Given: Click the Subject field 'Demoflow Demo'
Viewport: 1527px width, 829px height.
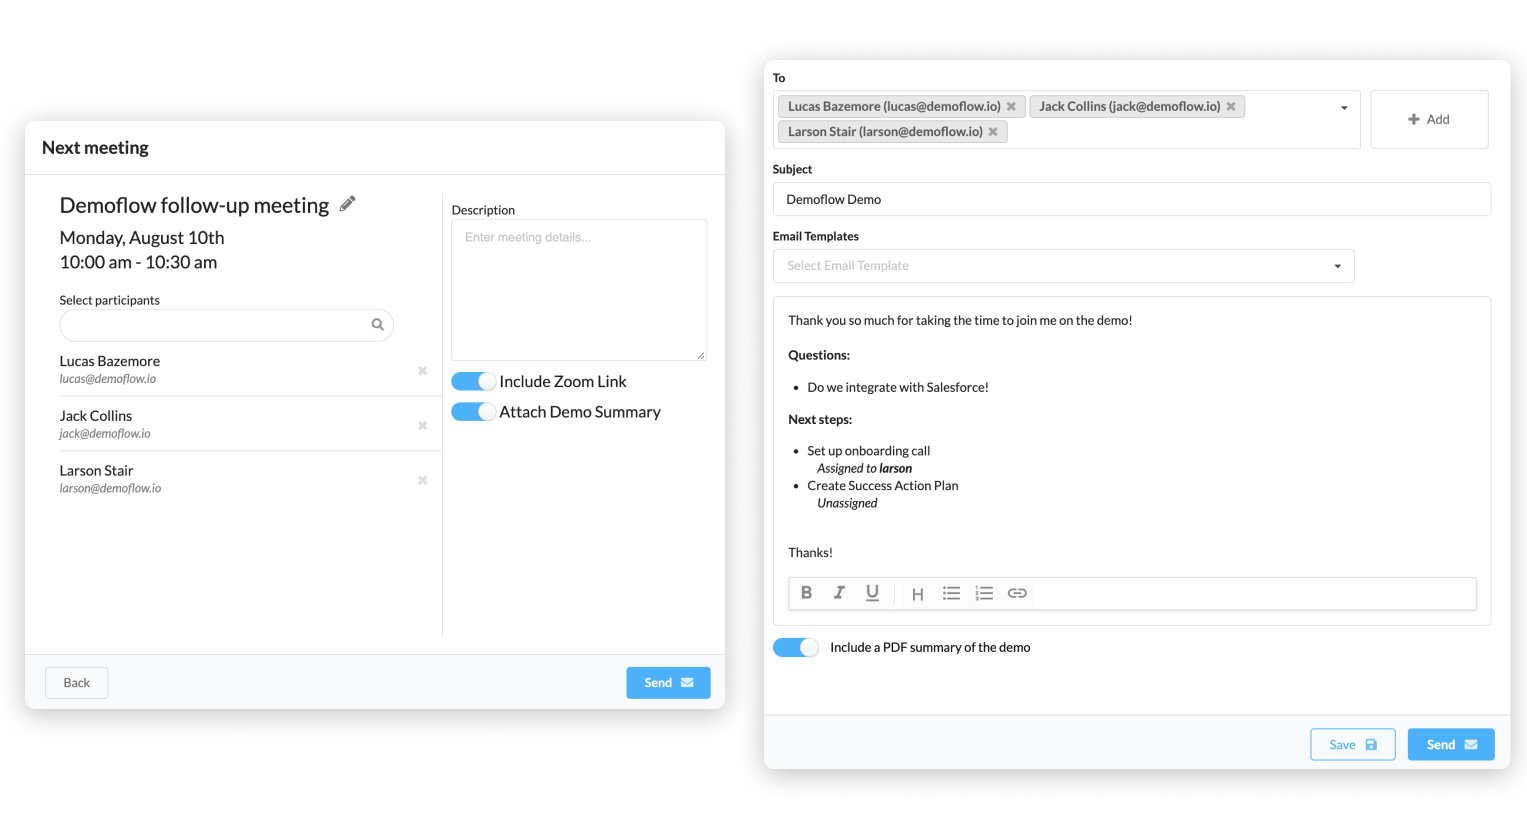Looking at the screenshot, I should [x=1132, y=199].
